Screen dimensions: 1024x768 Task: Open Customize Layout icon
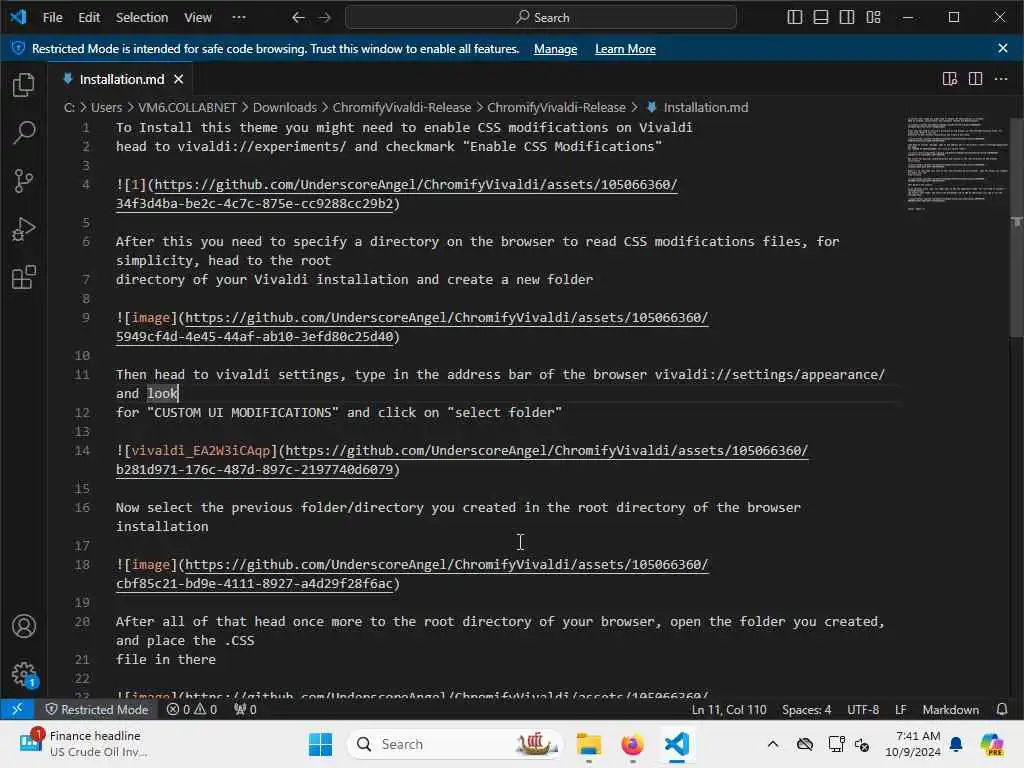coord(873,18)
